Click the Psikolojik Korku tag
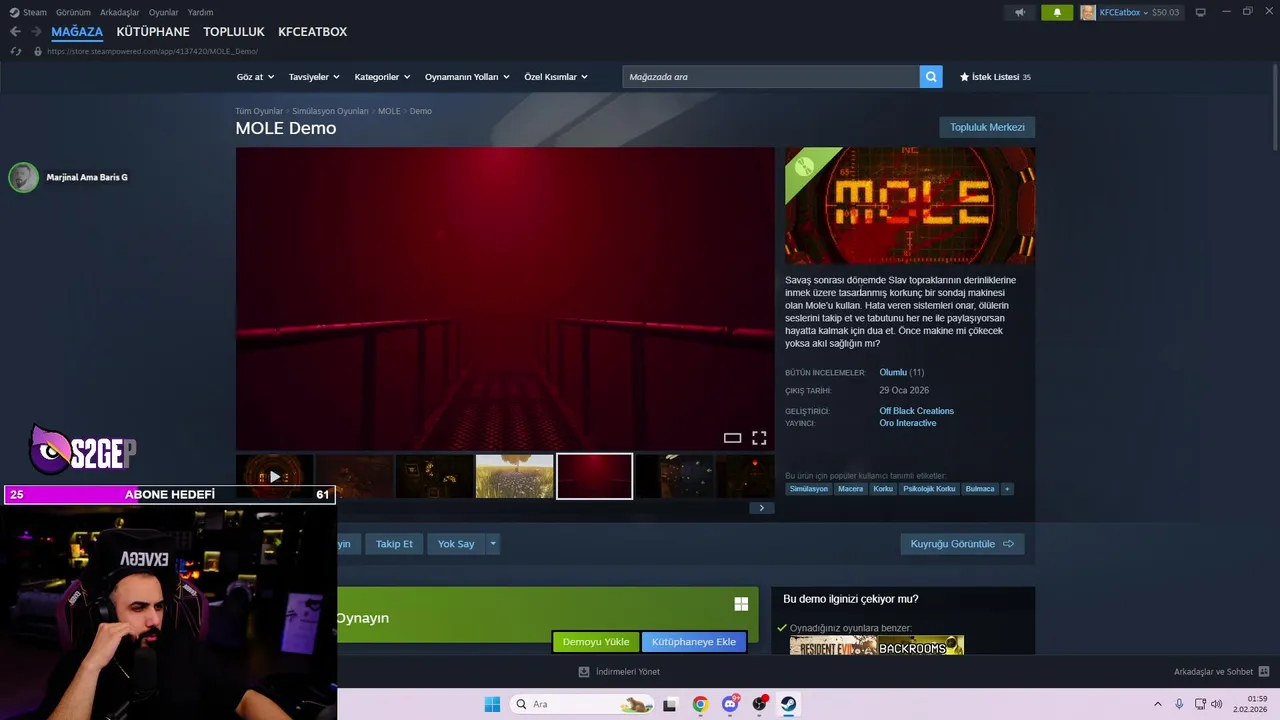 (x=929, y=489)
